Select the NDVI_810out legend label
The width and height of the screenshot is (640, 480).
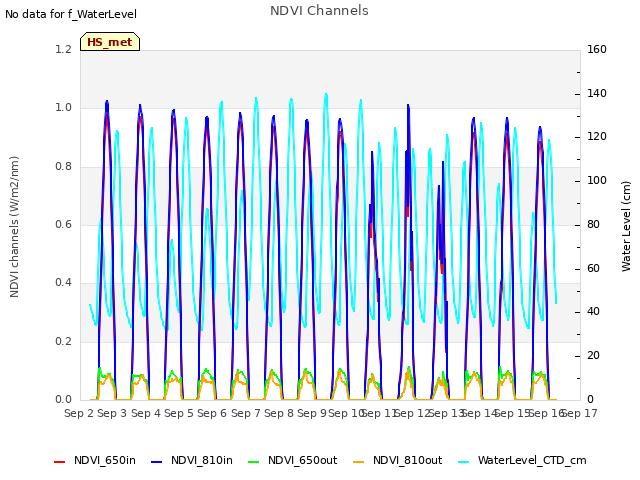[407, 460]
